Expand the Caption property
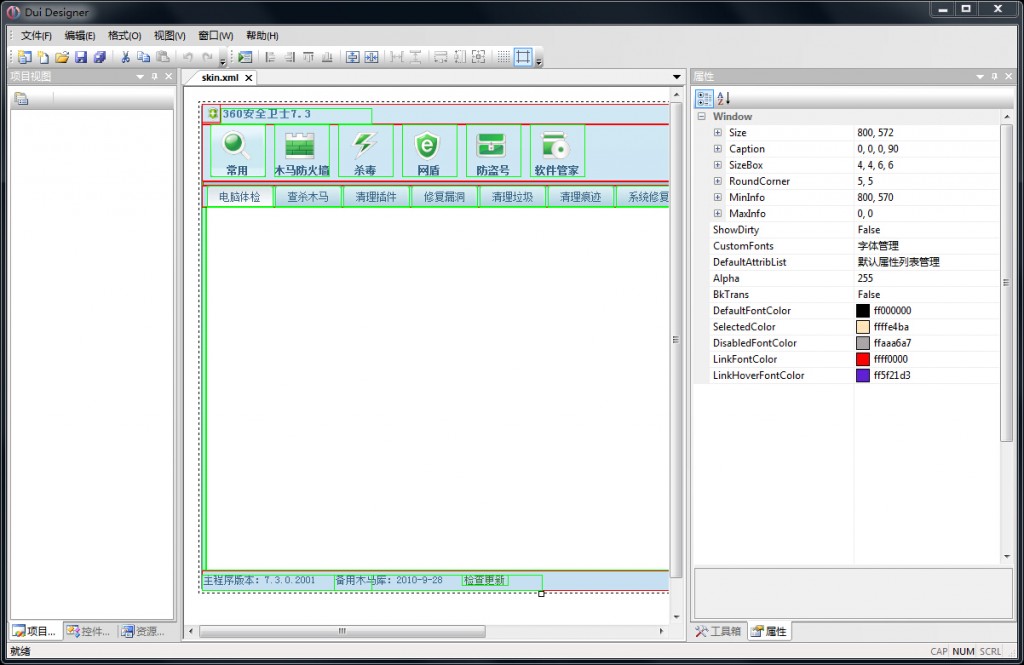 point(718,149)
